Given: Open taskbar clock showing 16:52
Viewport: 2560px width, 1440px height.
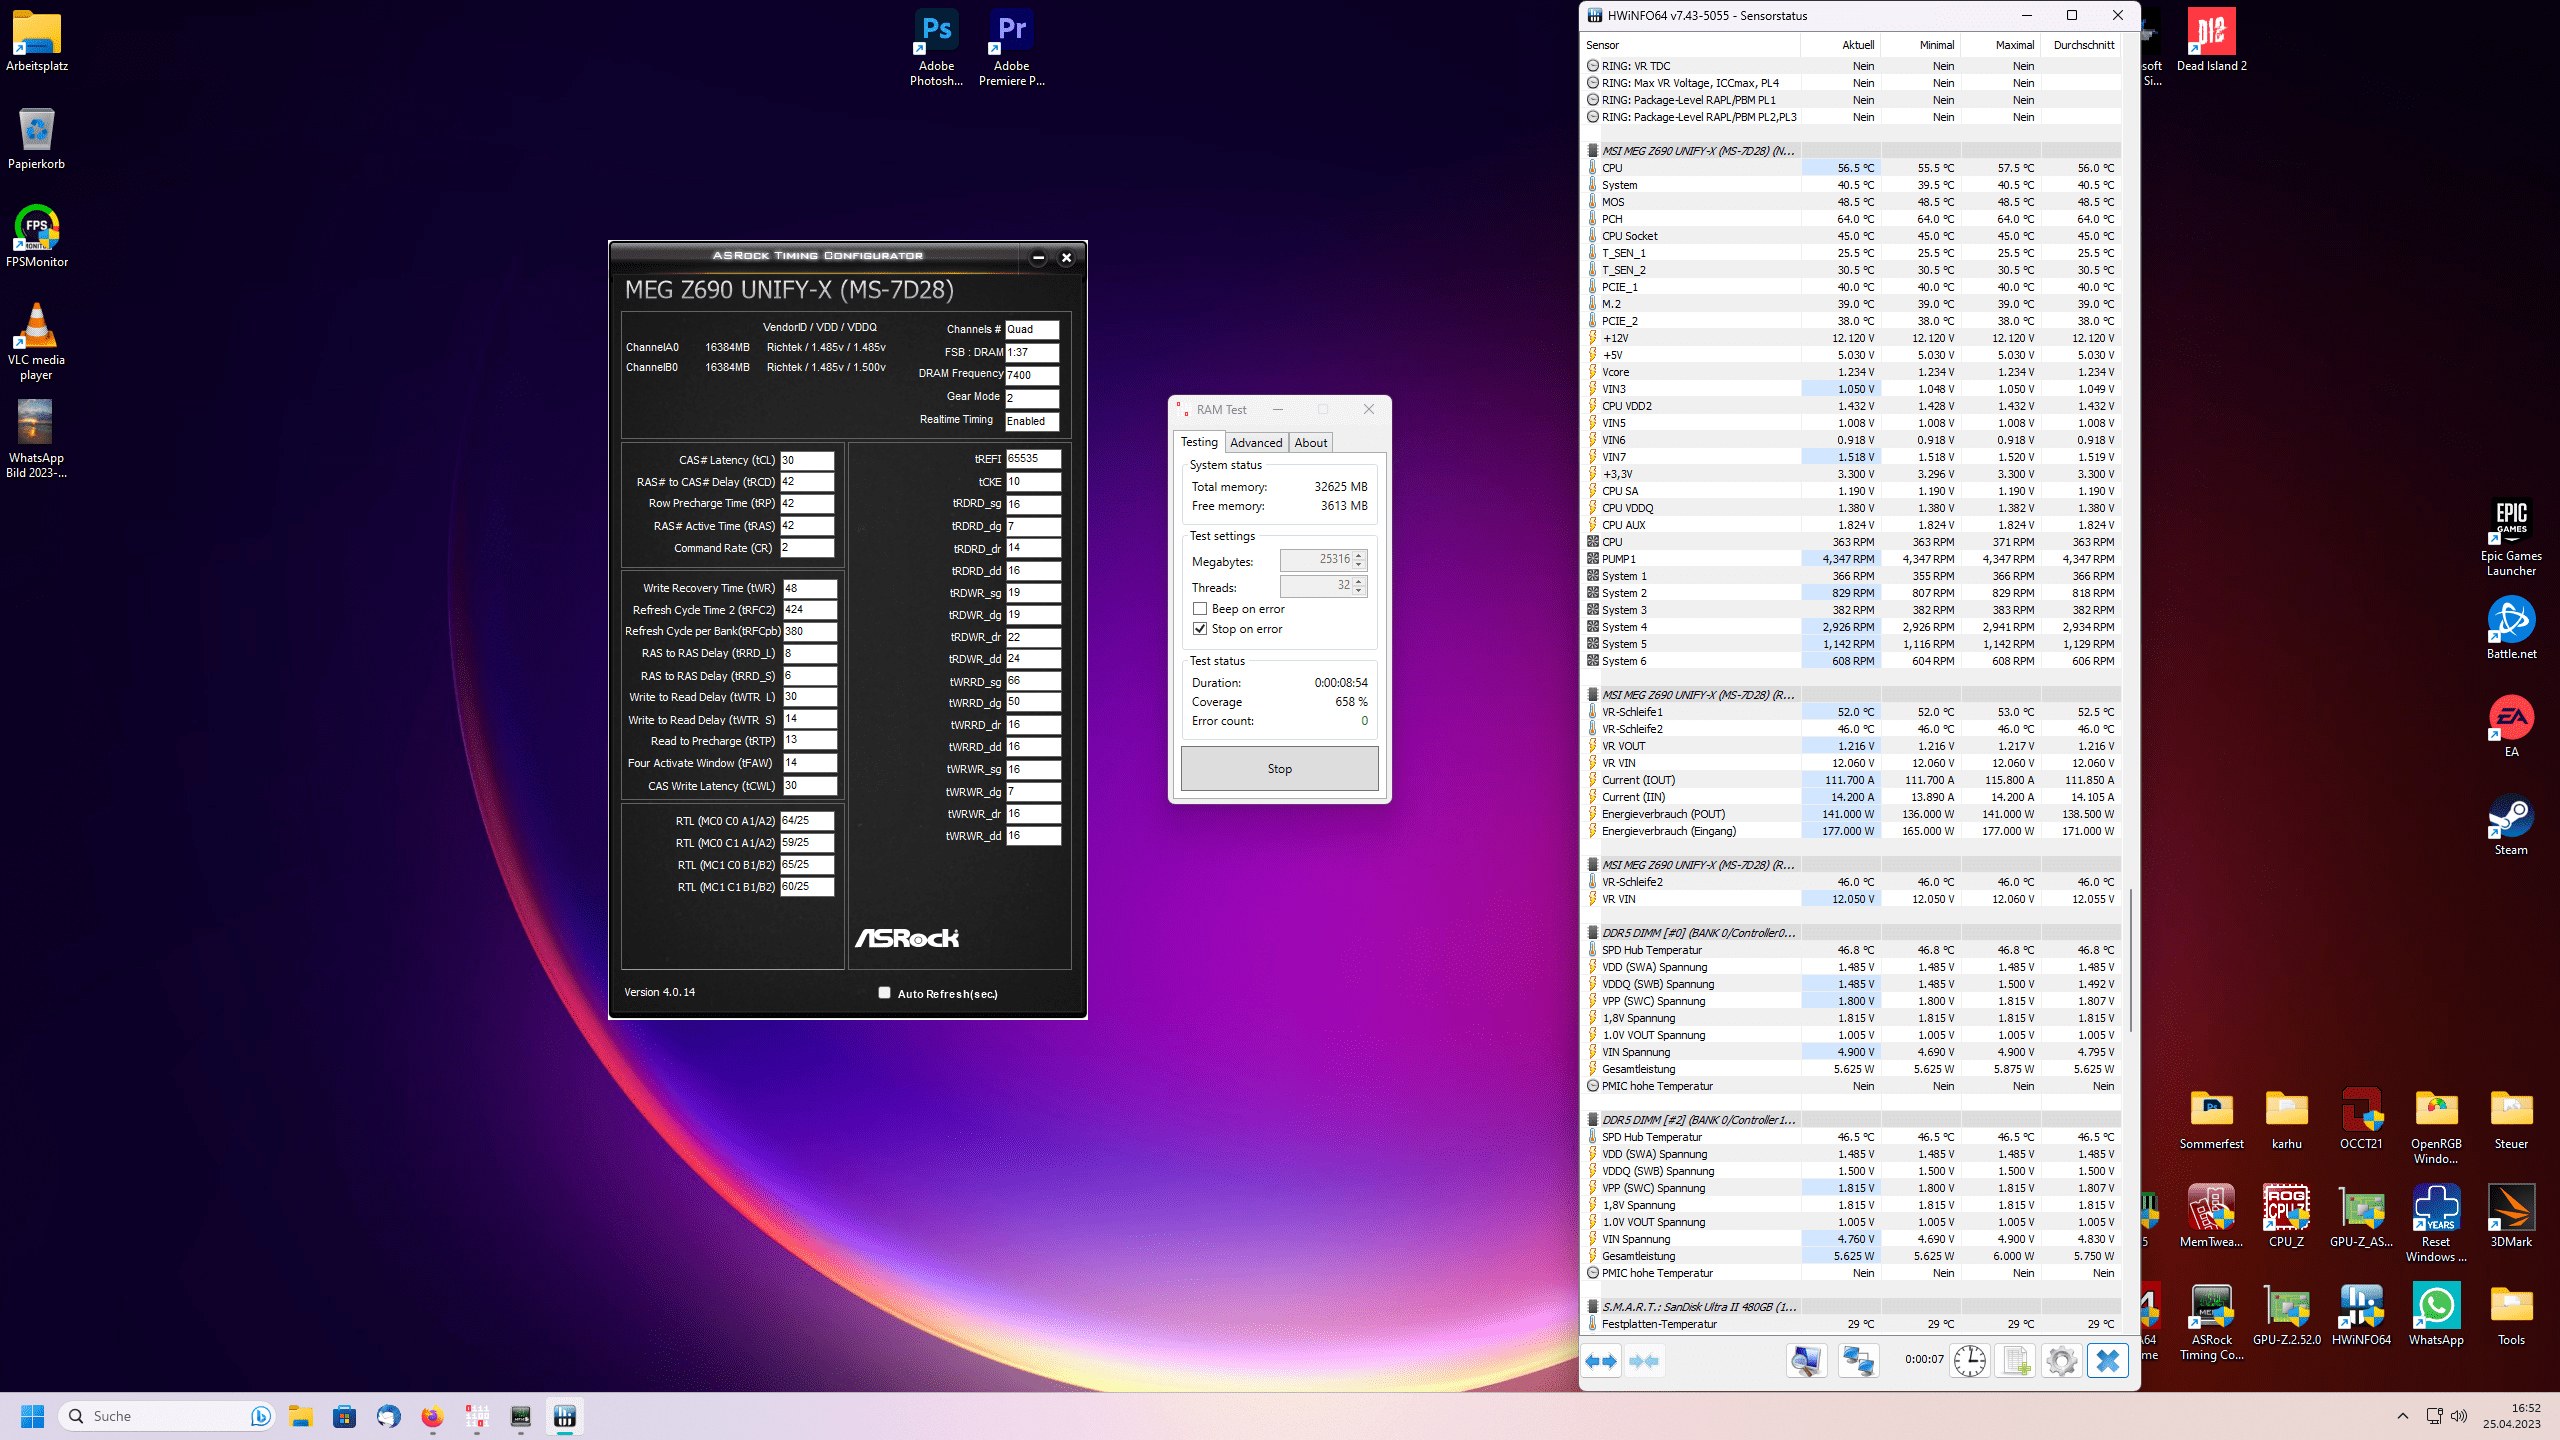Looking at the screenshot, I should pyautogui.click(x=2512, y=1416).
